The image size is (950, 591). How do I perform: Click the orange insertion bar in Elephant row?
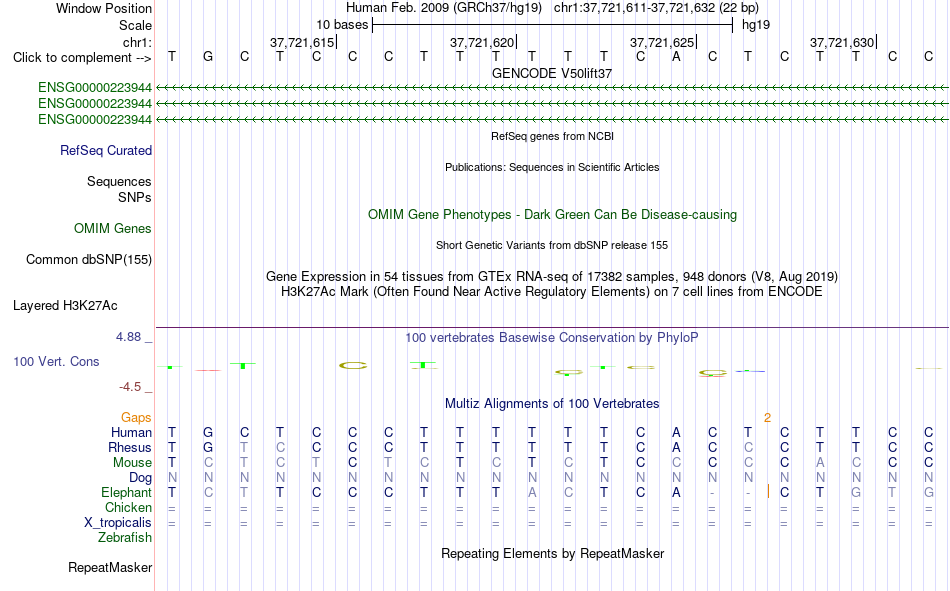(768, 491)
